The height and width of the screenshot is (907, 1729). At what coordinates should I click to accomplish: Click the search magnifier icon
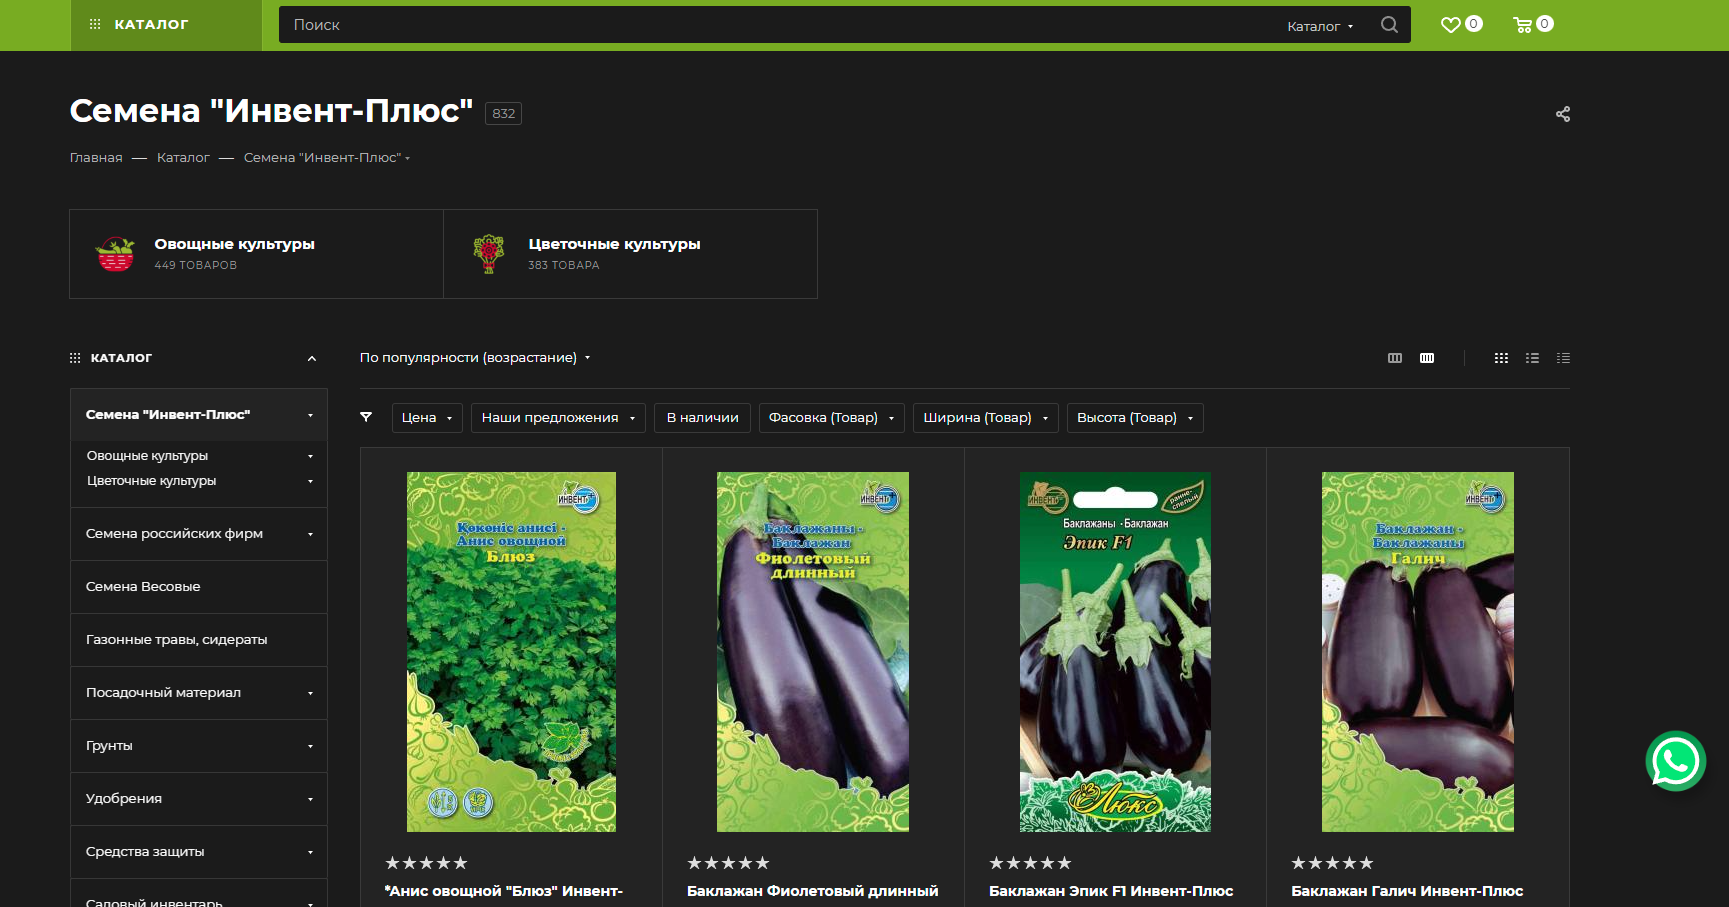tap(1389, 25)
